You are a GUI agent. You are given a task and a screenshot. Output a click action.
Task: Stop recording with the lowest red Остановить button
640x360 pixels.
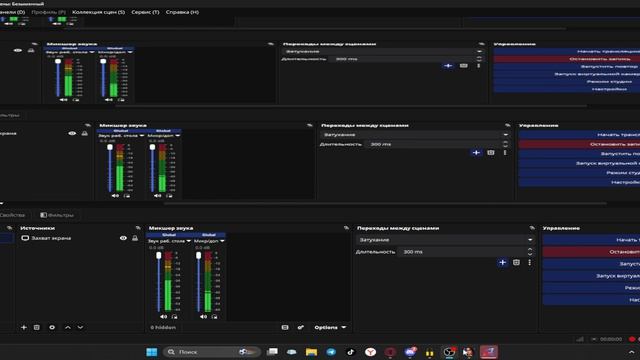click(591, 252)
